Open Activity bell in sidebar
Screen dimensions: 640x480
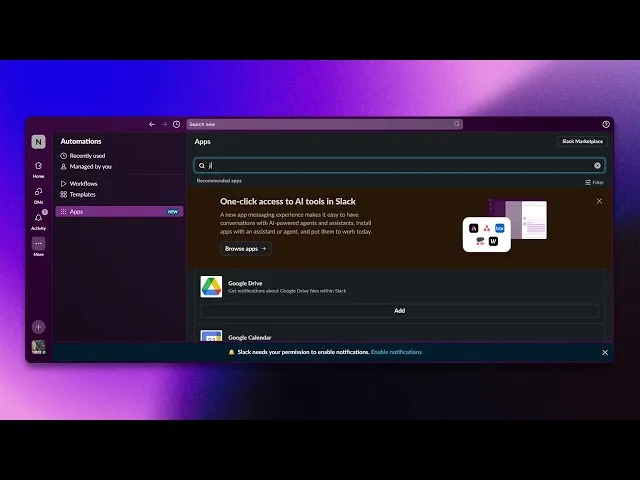click(x=38, y=222)
